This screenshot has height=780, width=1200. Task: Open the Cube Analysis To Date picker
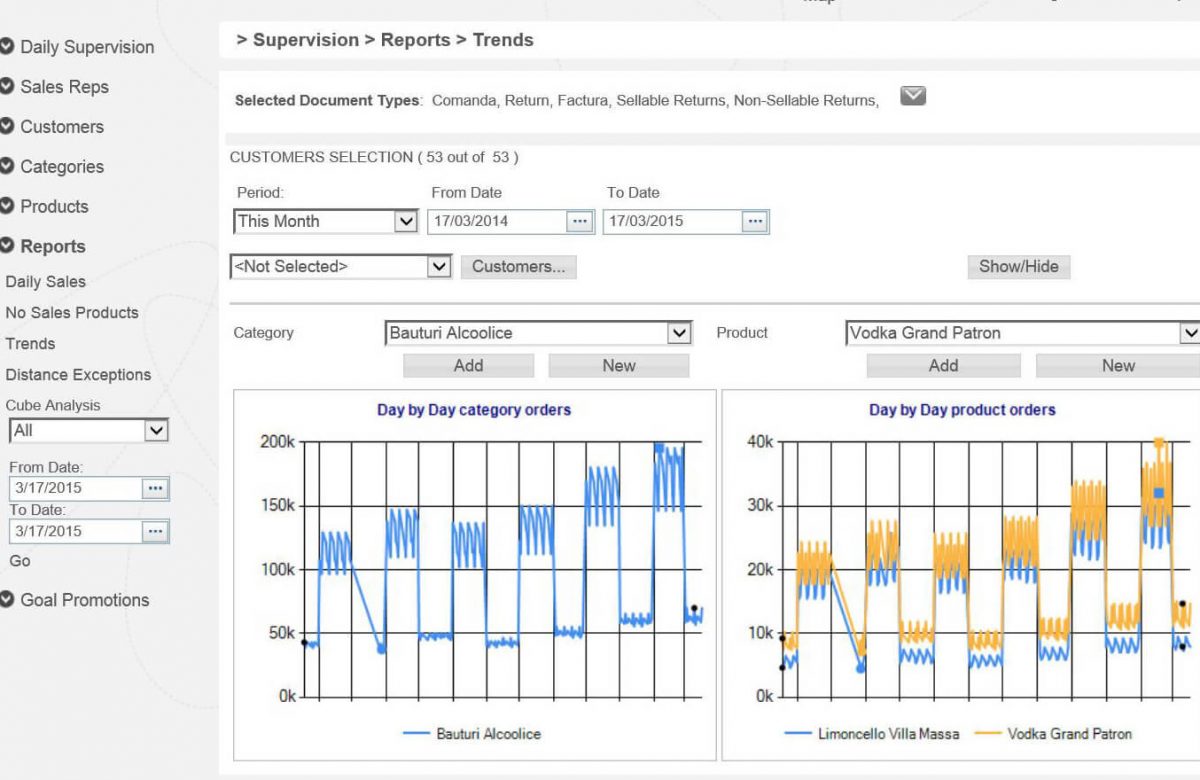click(x=155, y=531)
